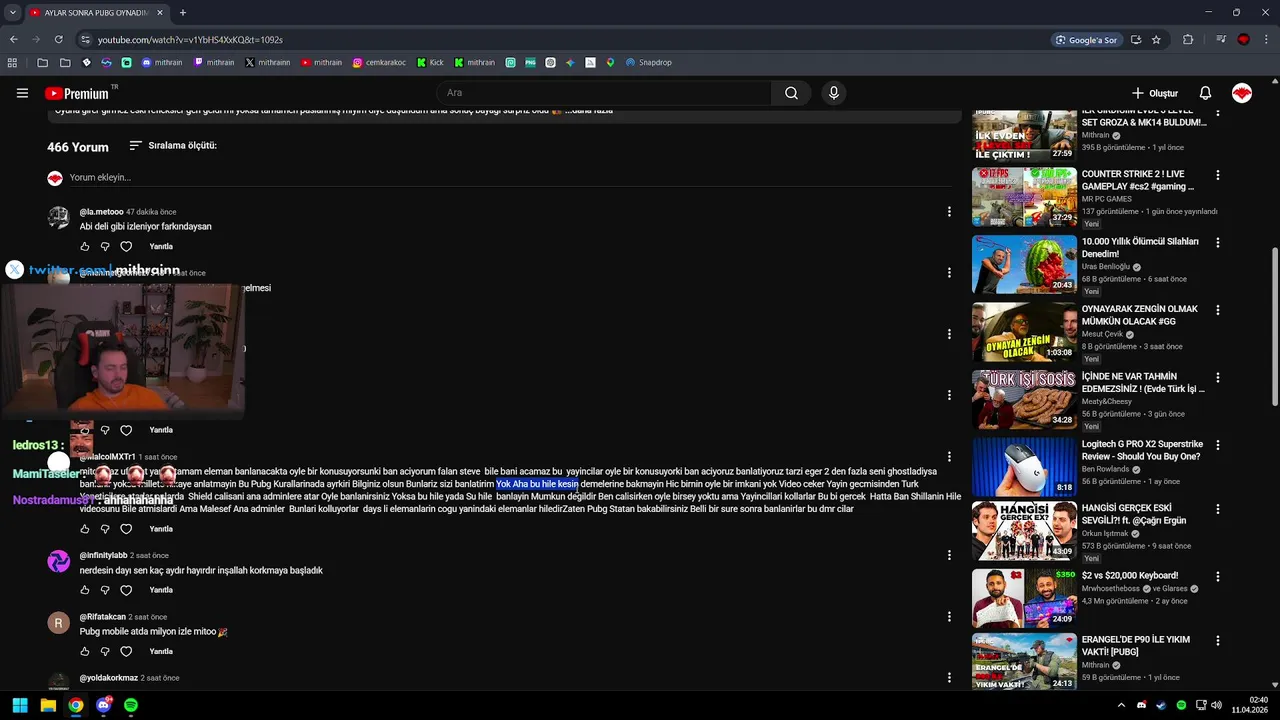The height and width of the screenshot is (720, 1280).
Task: Heart the @infinitylabb comment
Action: 126,590
